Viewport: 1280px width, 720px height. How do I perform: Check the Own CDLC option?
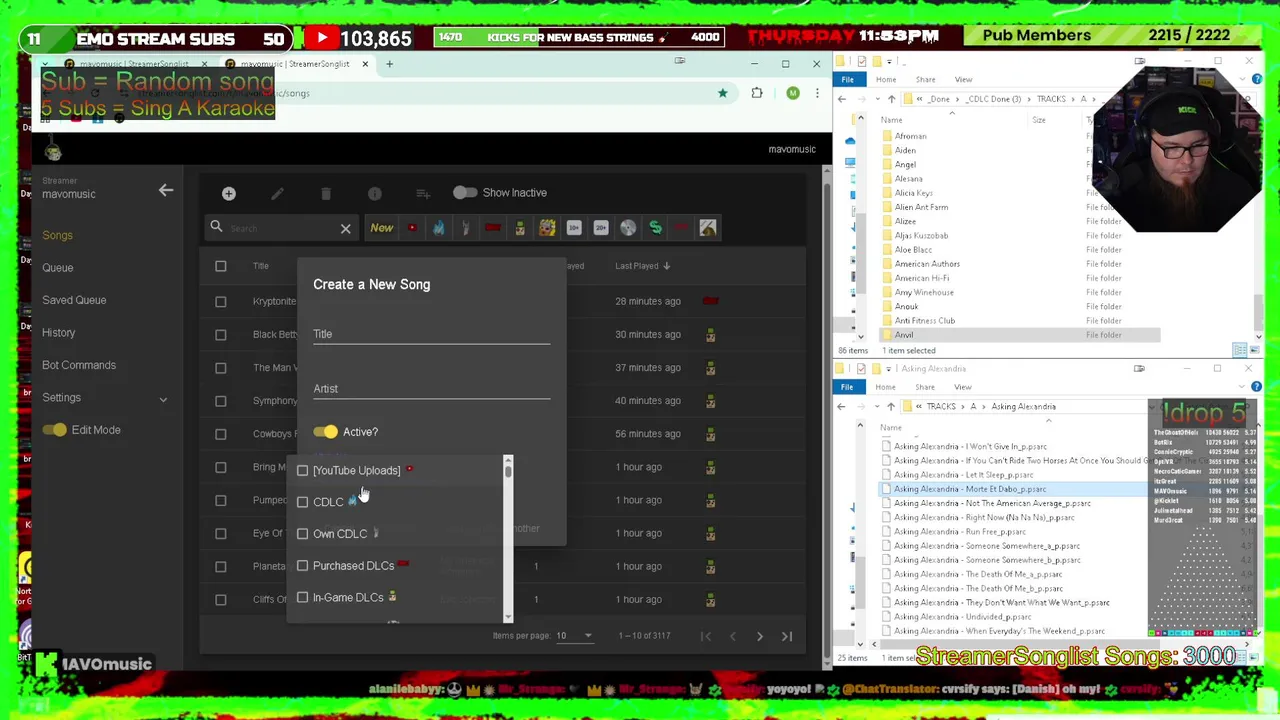(302, 534)
